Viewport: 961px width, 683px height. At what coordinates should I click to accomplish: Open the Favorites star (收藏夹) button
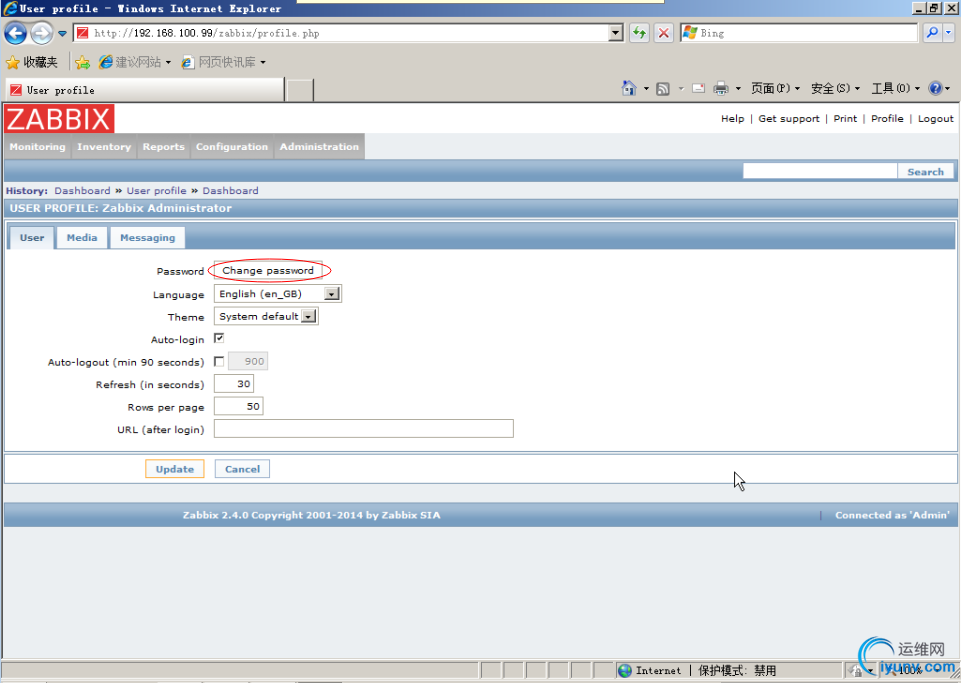click(x=32, y=62)
